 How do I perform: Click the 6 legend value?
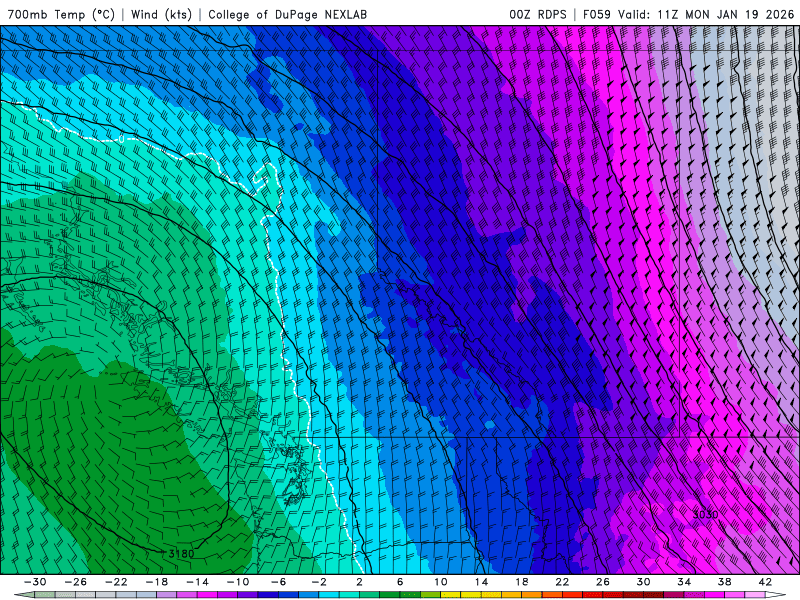coord(399,582)
